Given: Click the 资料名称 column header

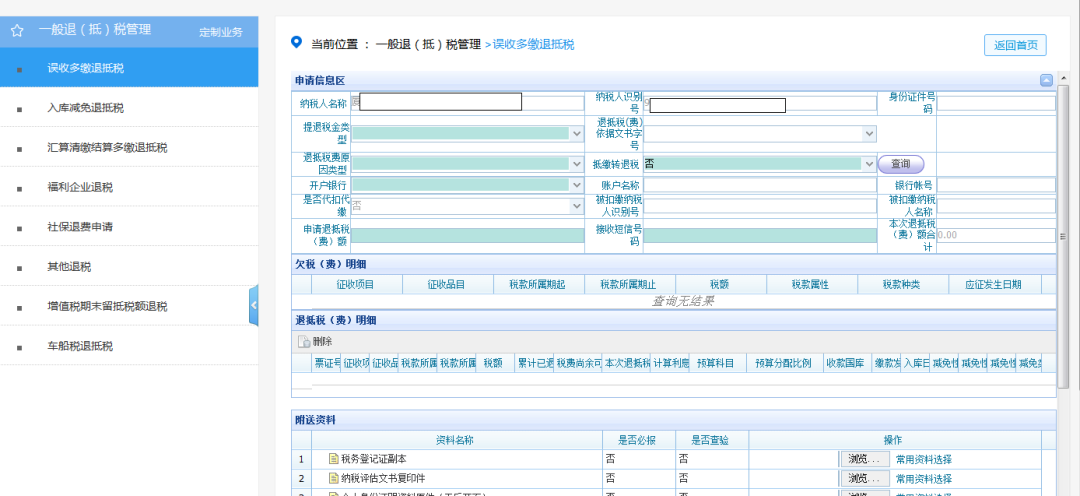Looking at the screenshot, I should (455, 440).
